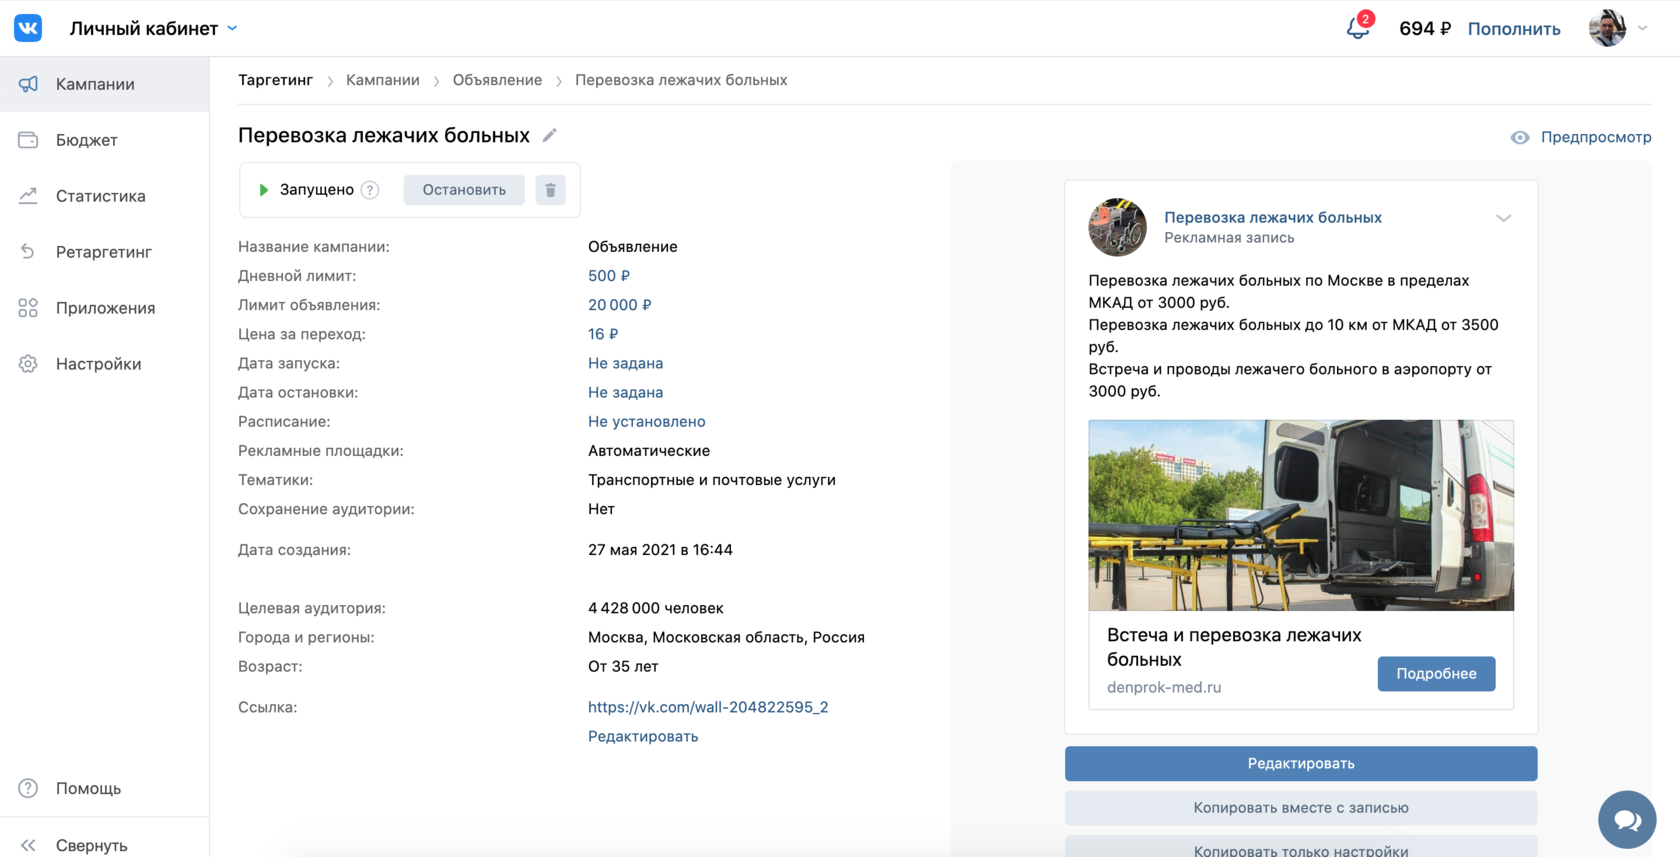Expand the ad post chevron menu
This screenshot has width=1680, height=857.
coord(1503,218)
